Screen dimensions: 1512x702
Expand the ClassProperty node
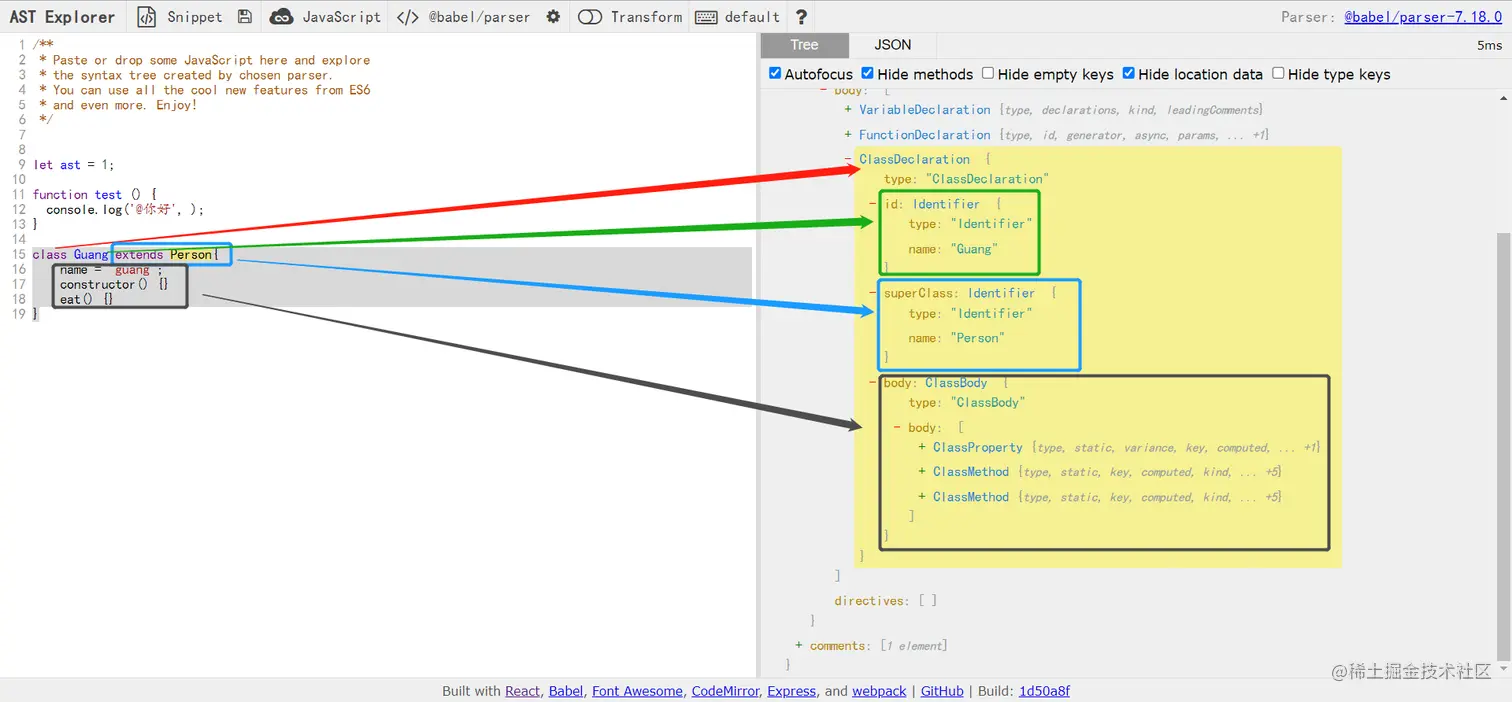(x=922, y=448)
